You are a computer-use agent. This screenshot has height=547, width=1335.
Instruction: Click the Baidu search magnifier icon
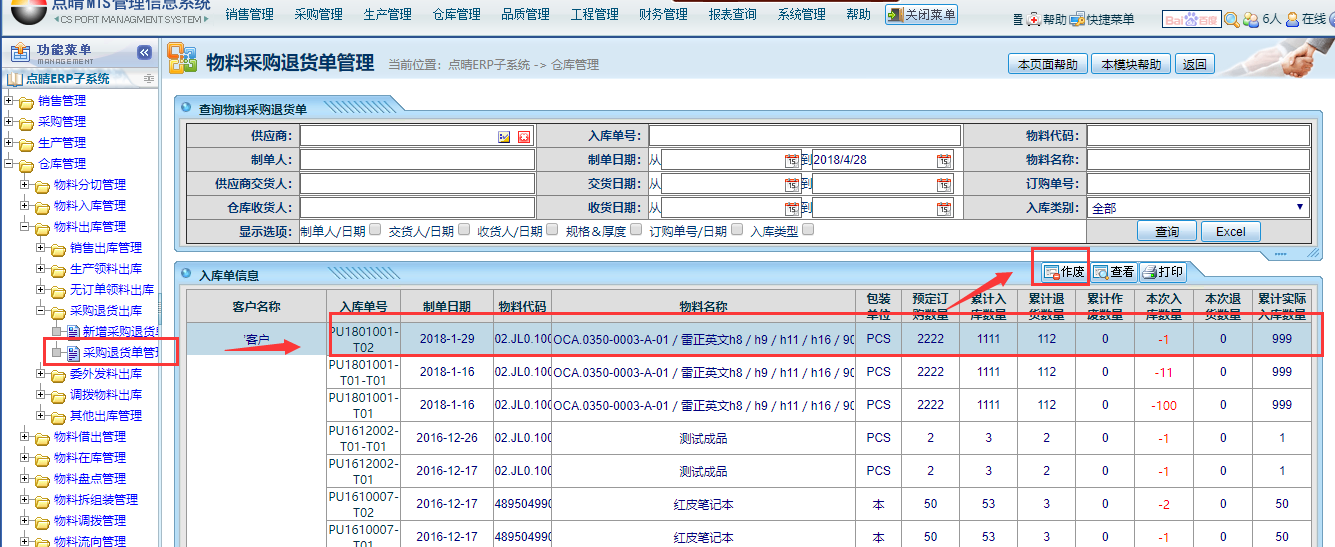pos(1231,19)
